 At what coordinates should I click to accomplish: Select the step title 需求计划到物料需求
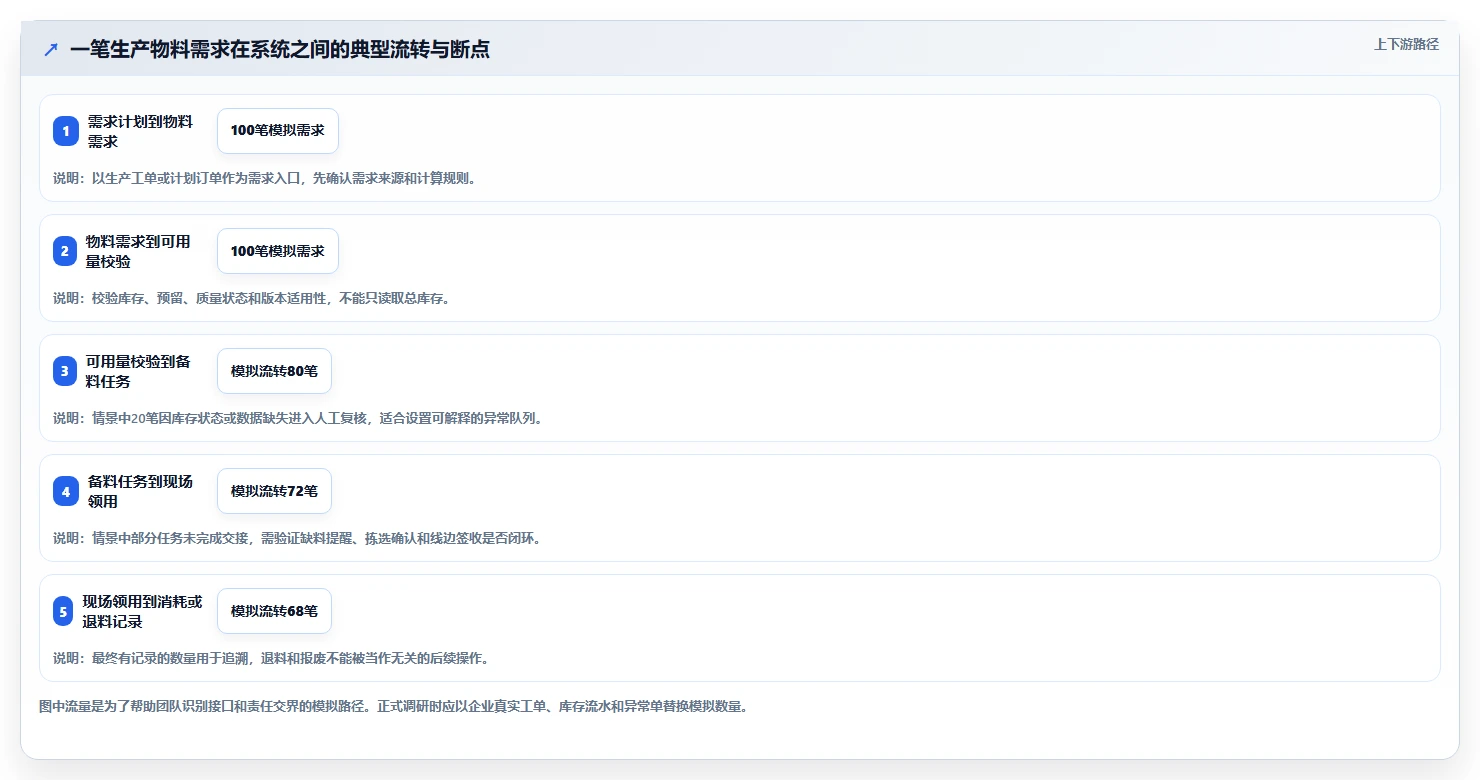click(x=140, y=131)
